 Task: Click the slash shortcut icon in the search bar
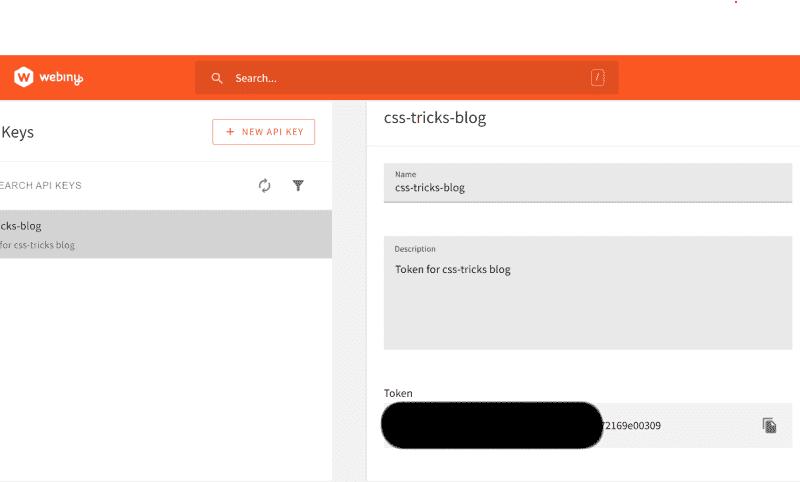tap(597, 78)
